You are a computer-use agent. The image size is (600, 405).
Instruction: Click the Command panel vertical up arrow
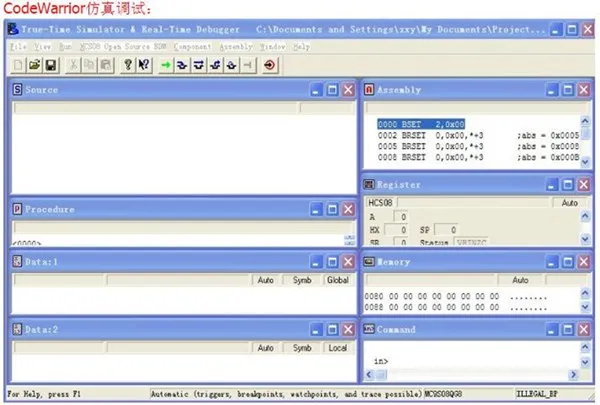pos(585,348)
